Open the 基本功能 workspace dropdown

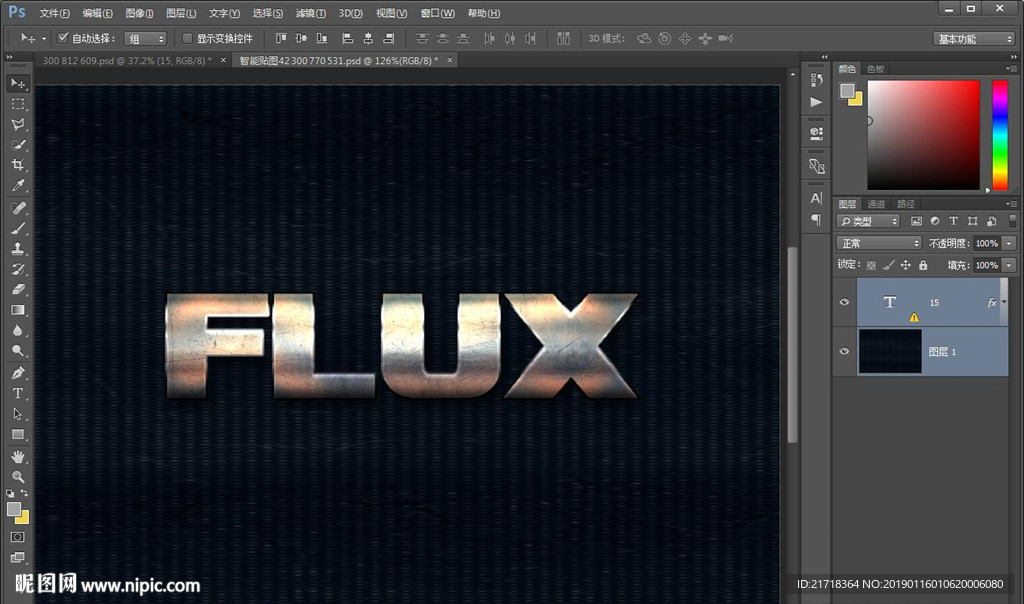(975, 39)
